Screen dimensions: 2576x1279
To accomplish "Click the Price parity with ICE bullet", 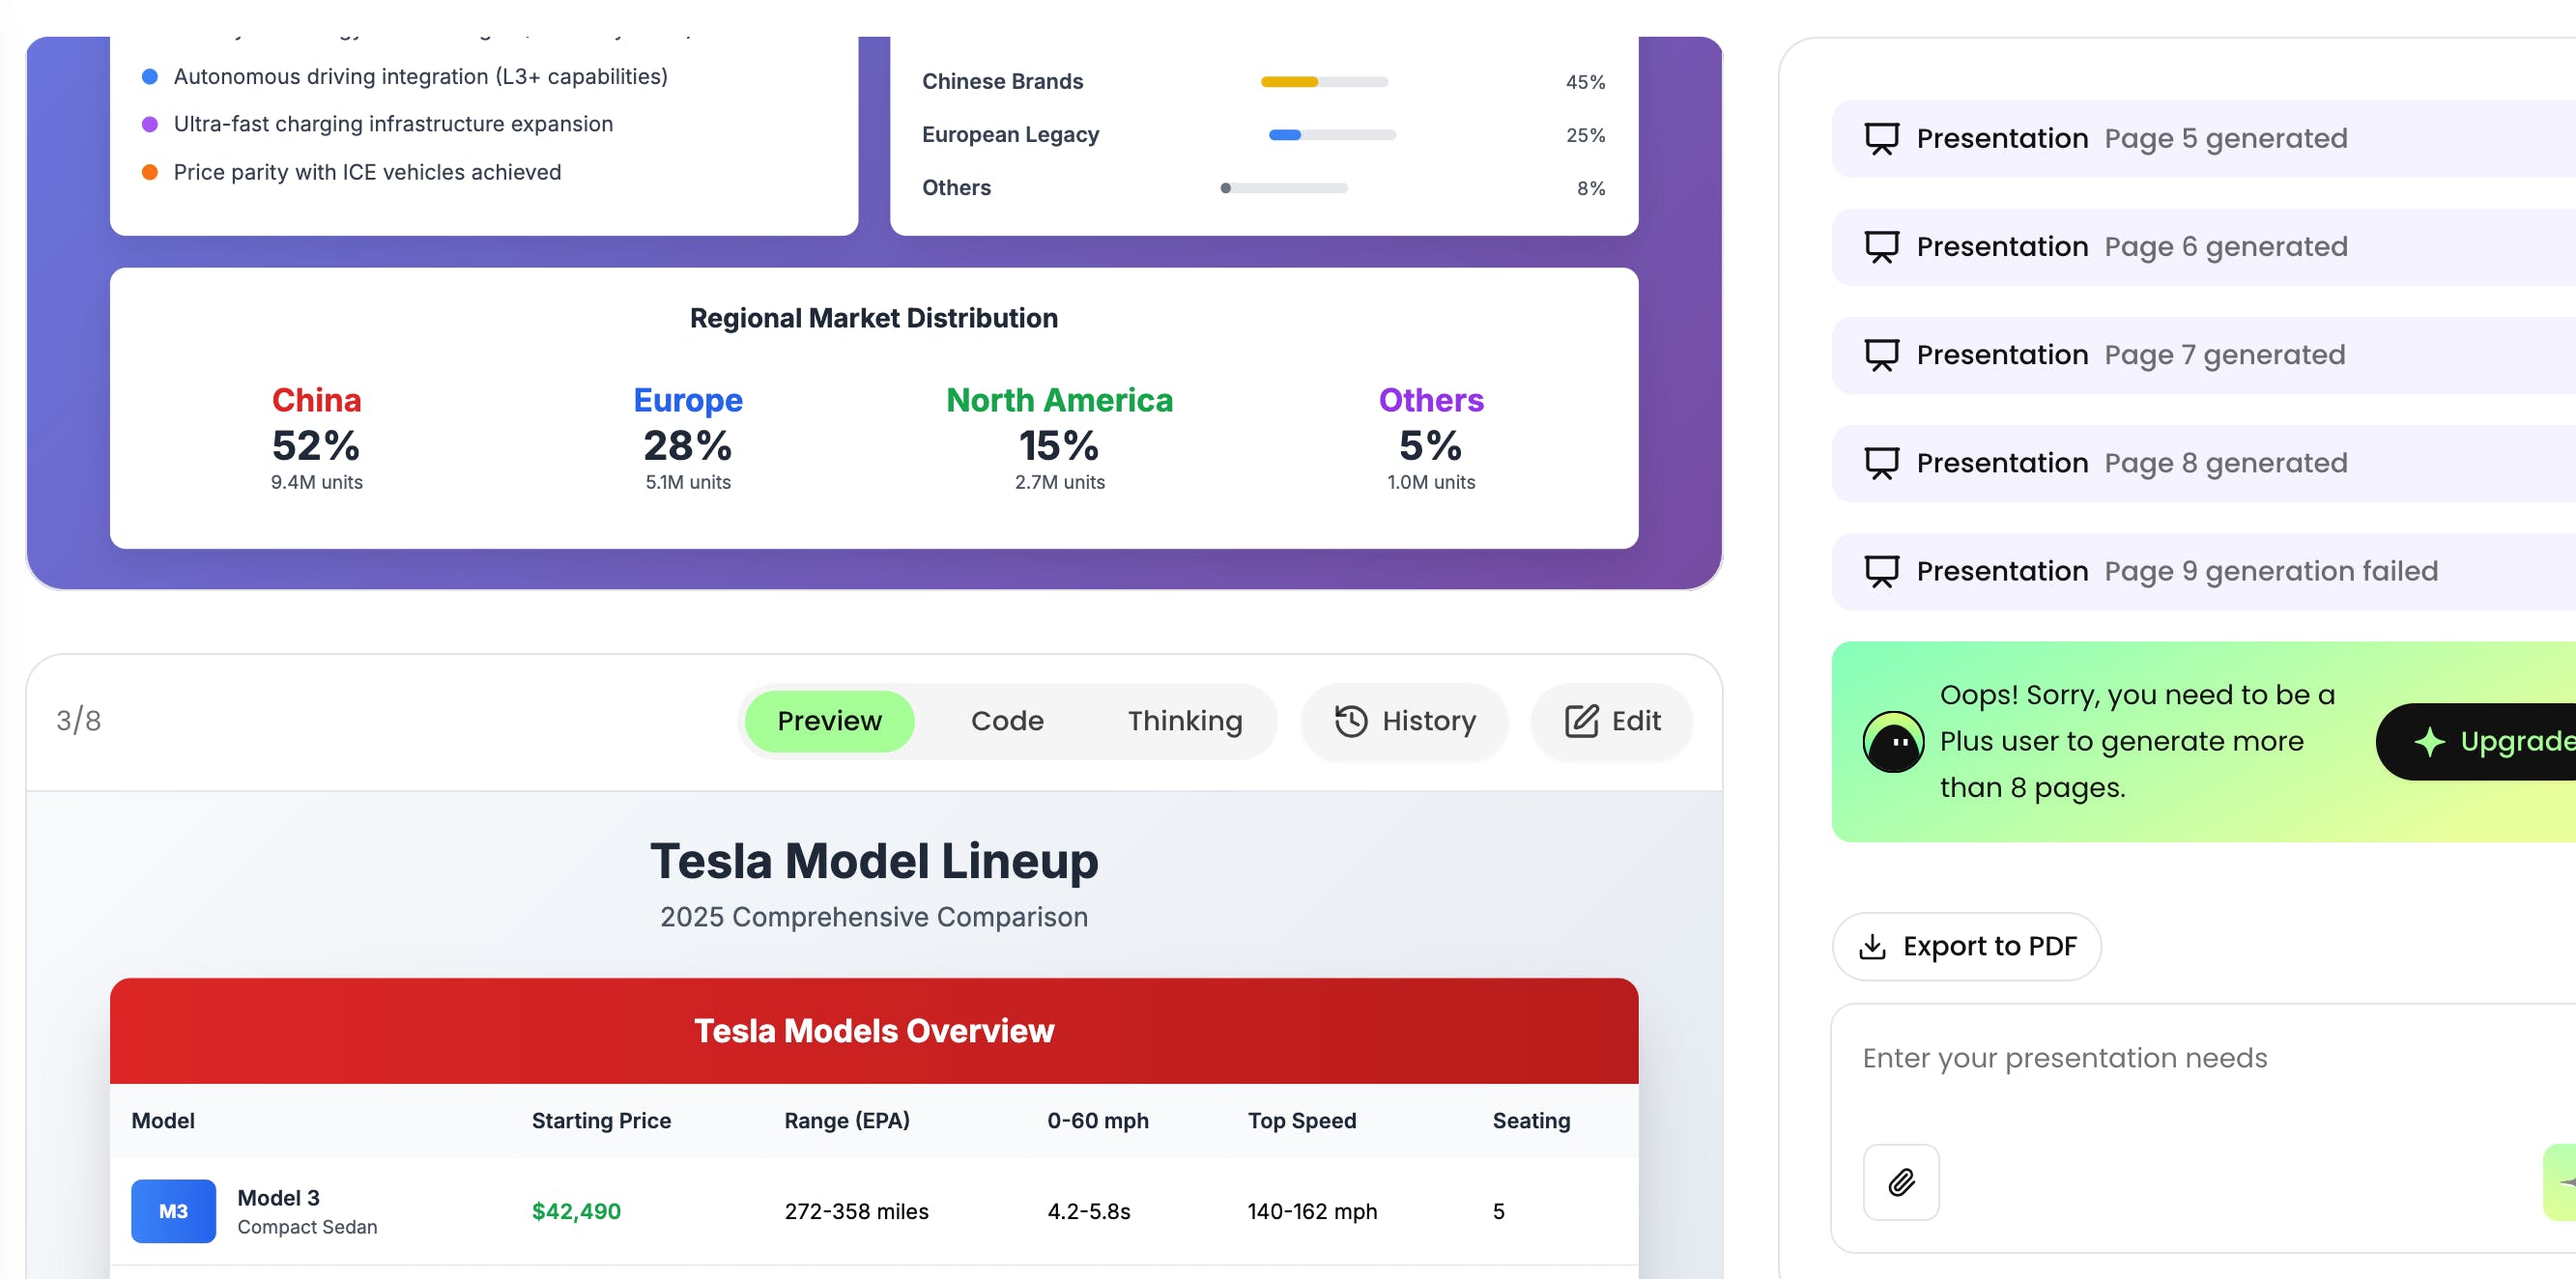I will (x=367, y=172).
